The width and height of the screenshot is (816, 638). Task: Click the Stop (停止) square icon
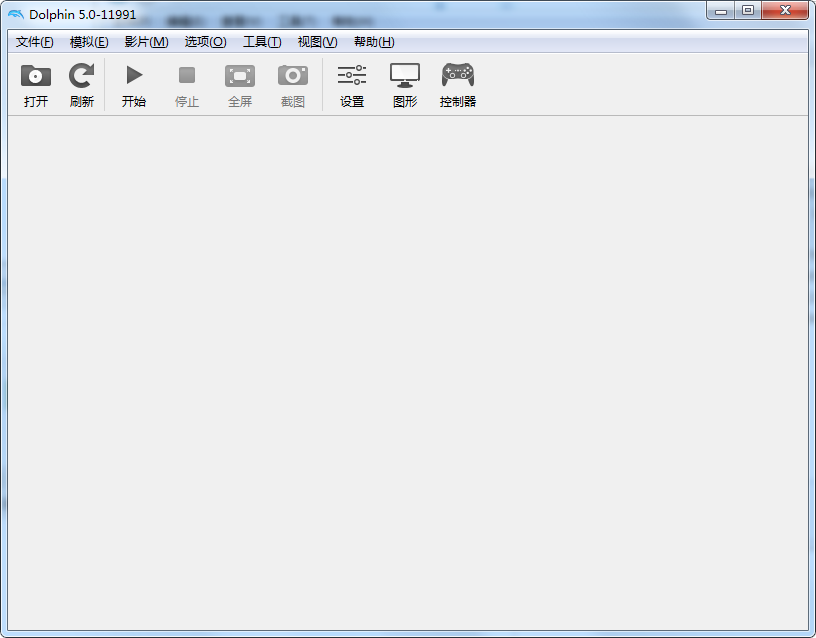click(x=187, y=76)
